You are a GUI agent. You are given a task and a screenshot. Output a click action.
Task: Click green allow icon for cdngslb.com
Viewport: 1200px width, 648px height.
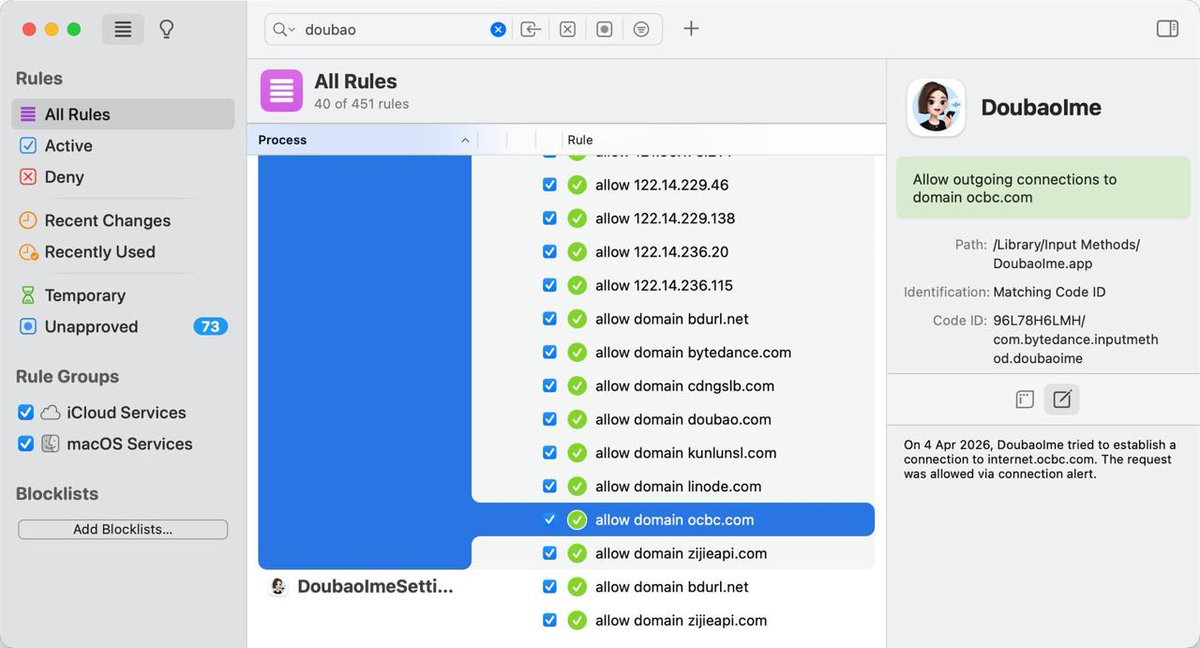coord(577,386)
